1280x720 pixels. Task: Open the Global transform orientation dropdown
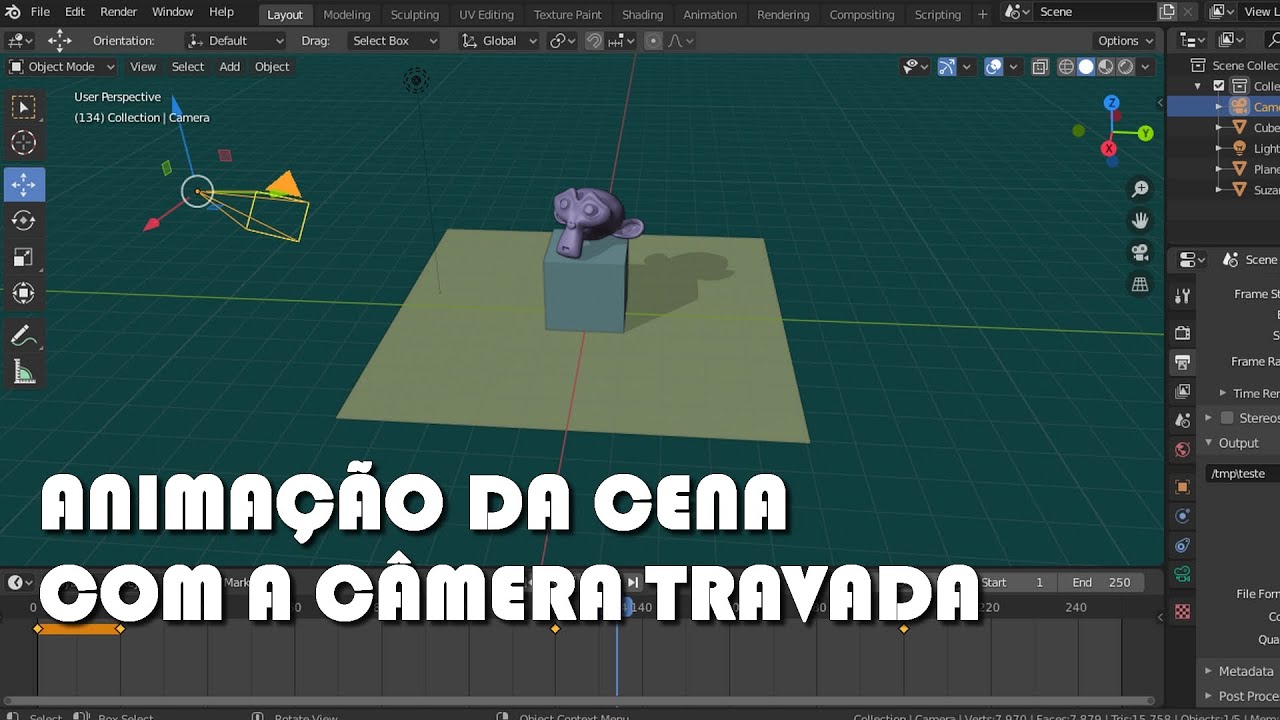[x=499, y=41]
